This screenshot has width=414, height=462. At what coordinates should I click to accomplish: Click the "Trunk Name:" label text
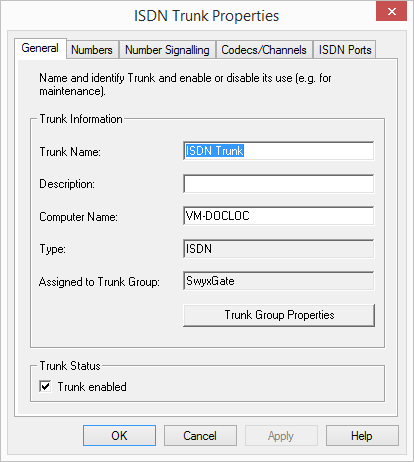coord(70,152)
